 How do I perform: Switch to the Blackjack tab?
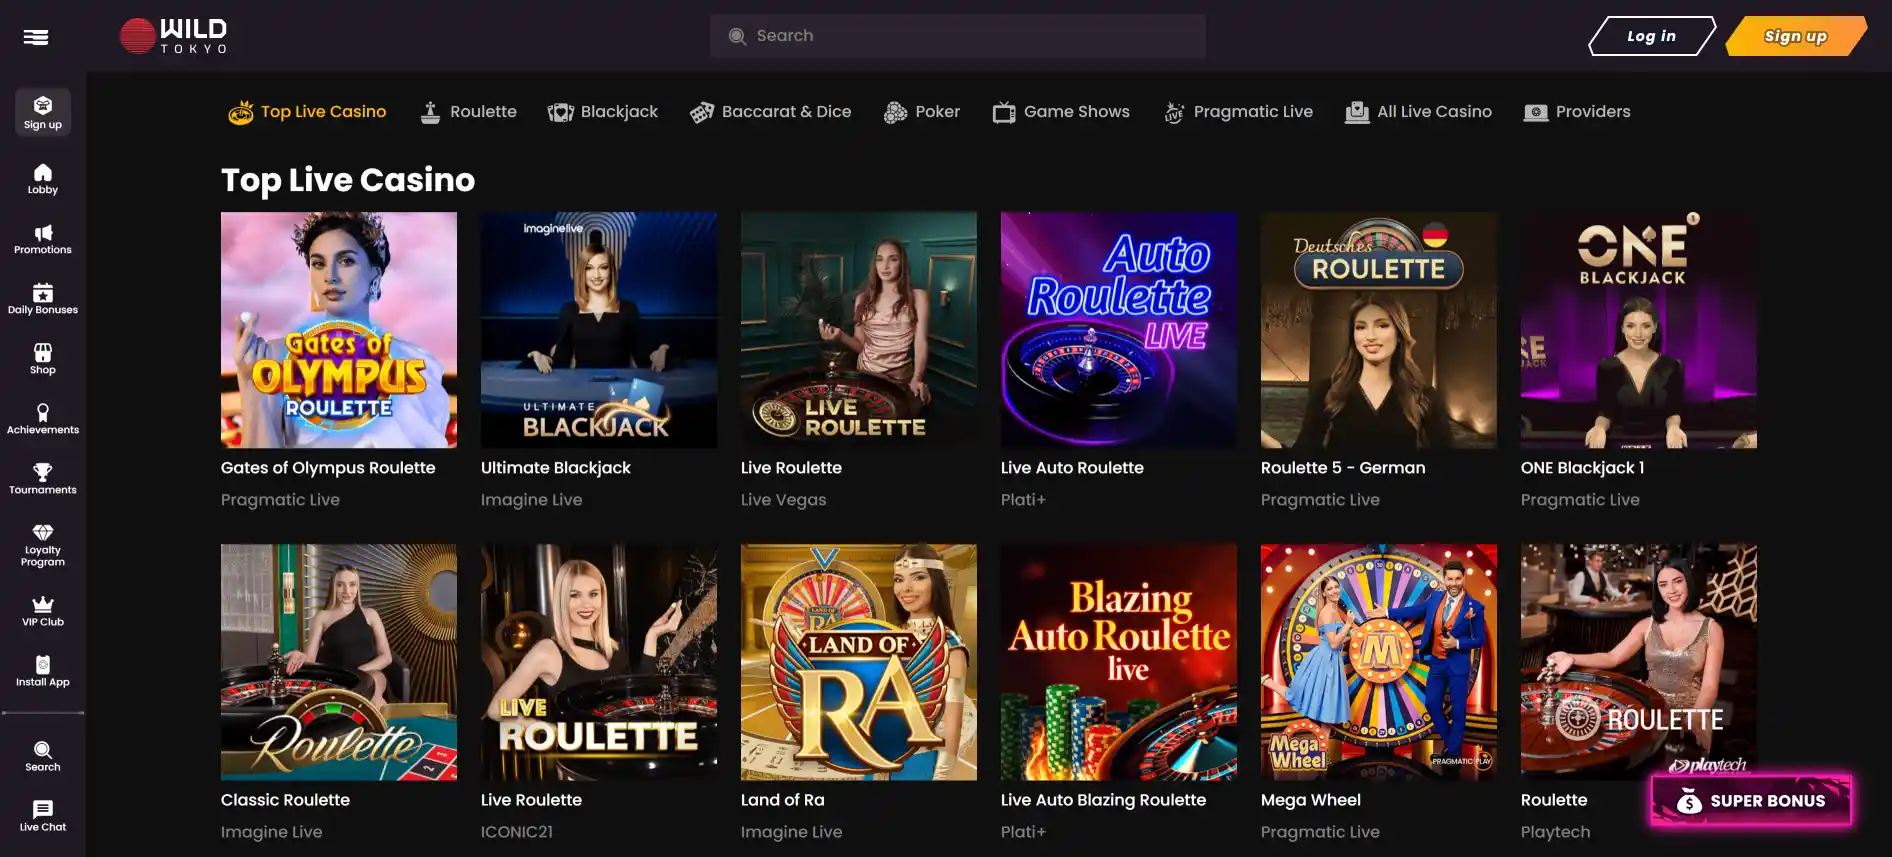pyautogui.click(x=619, y=112)
